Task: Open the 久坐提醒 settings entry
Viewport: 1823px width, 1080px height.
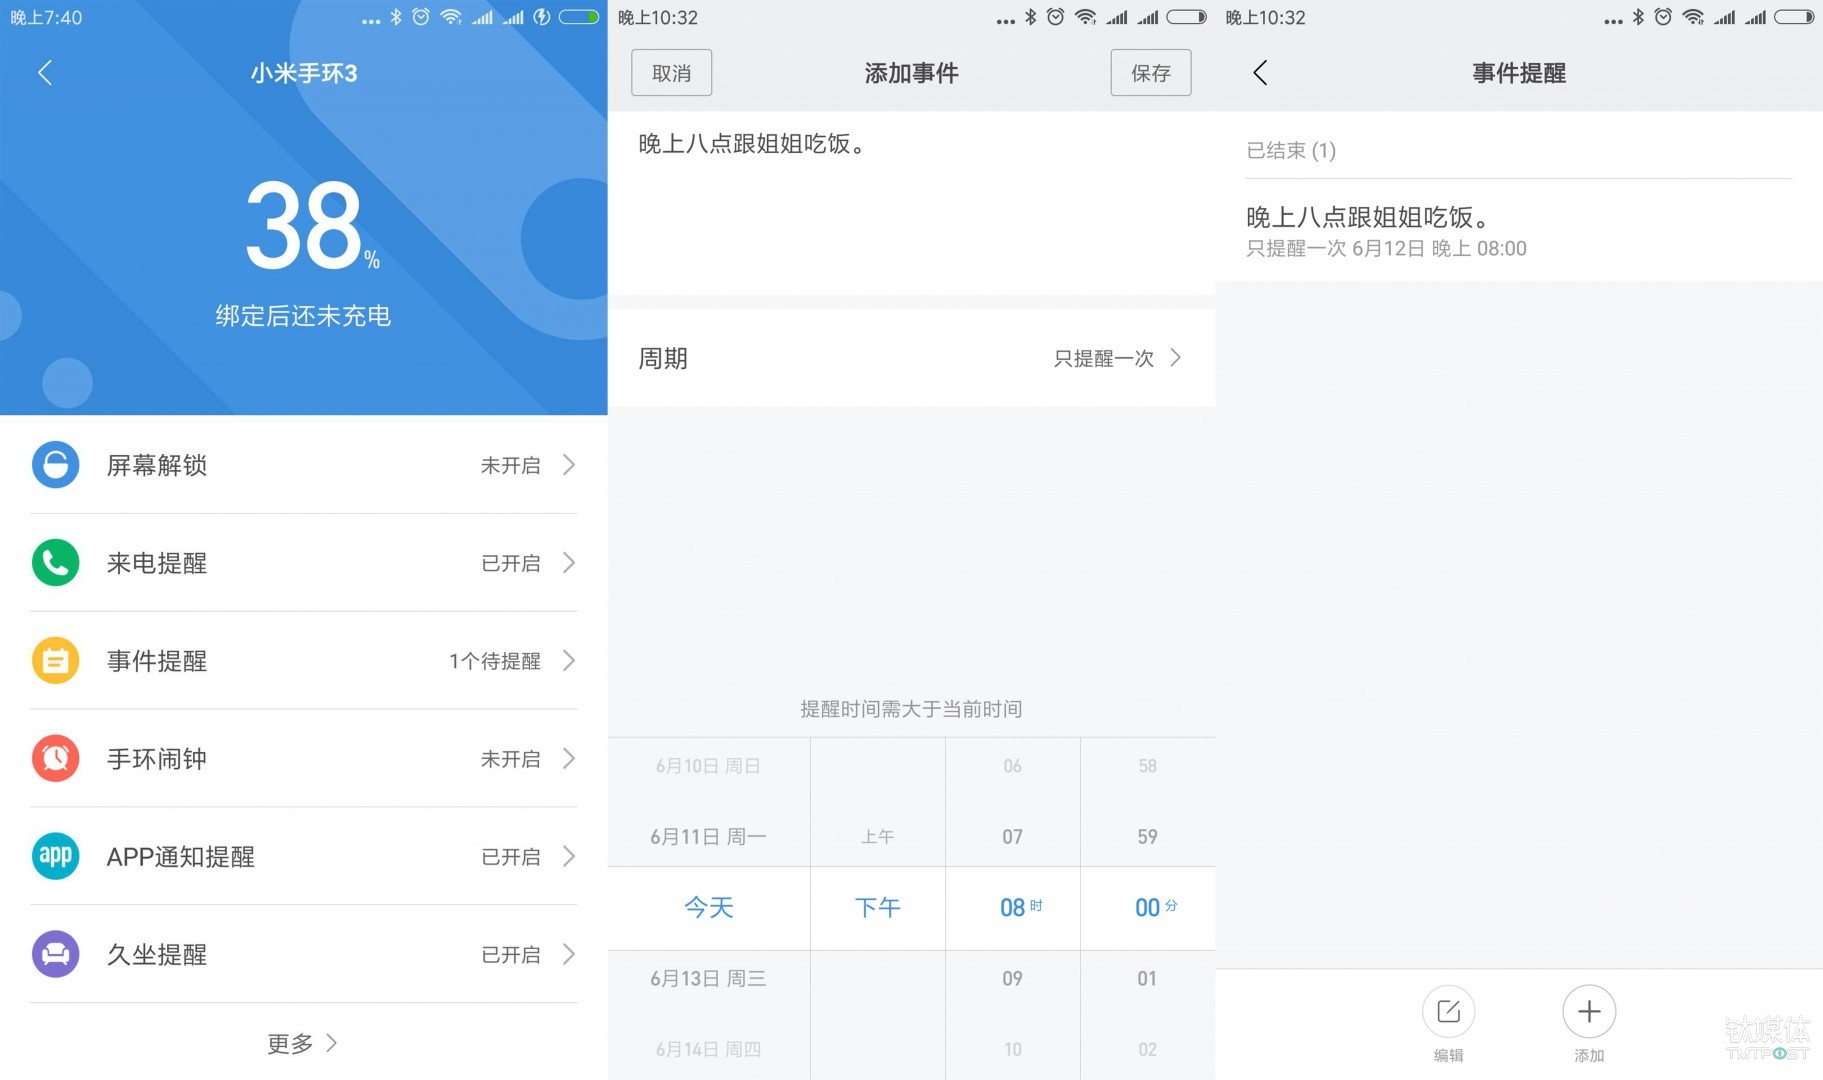Action: click(x=300, y=954)
